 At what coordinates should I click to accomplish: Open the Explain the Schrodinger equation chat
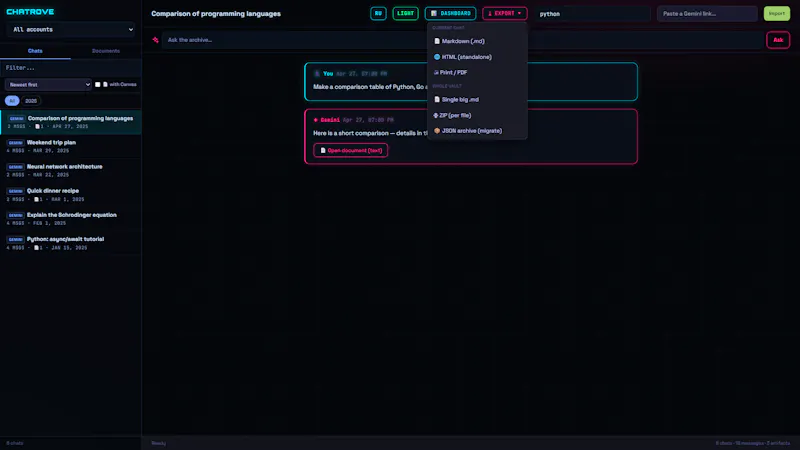tap(71, 219)
